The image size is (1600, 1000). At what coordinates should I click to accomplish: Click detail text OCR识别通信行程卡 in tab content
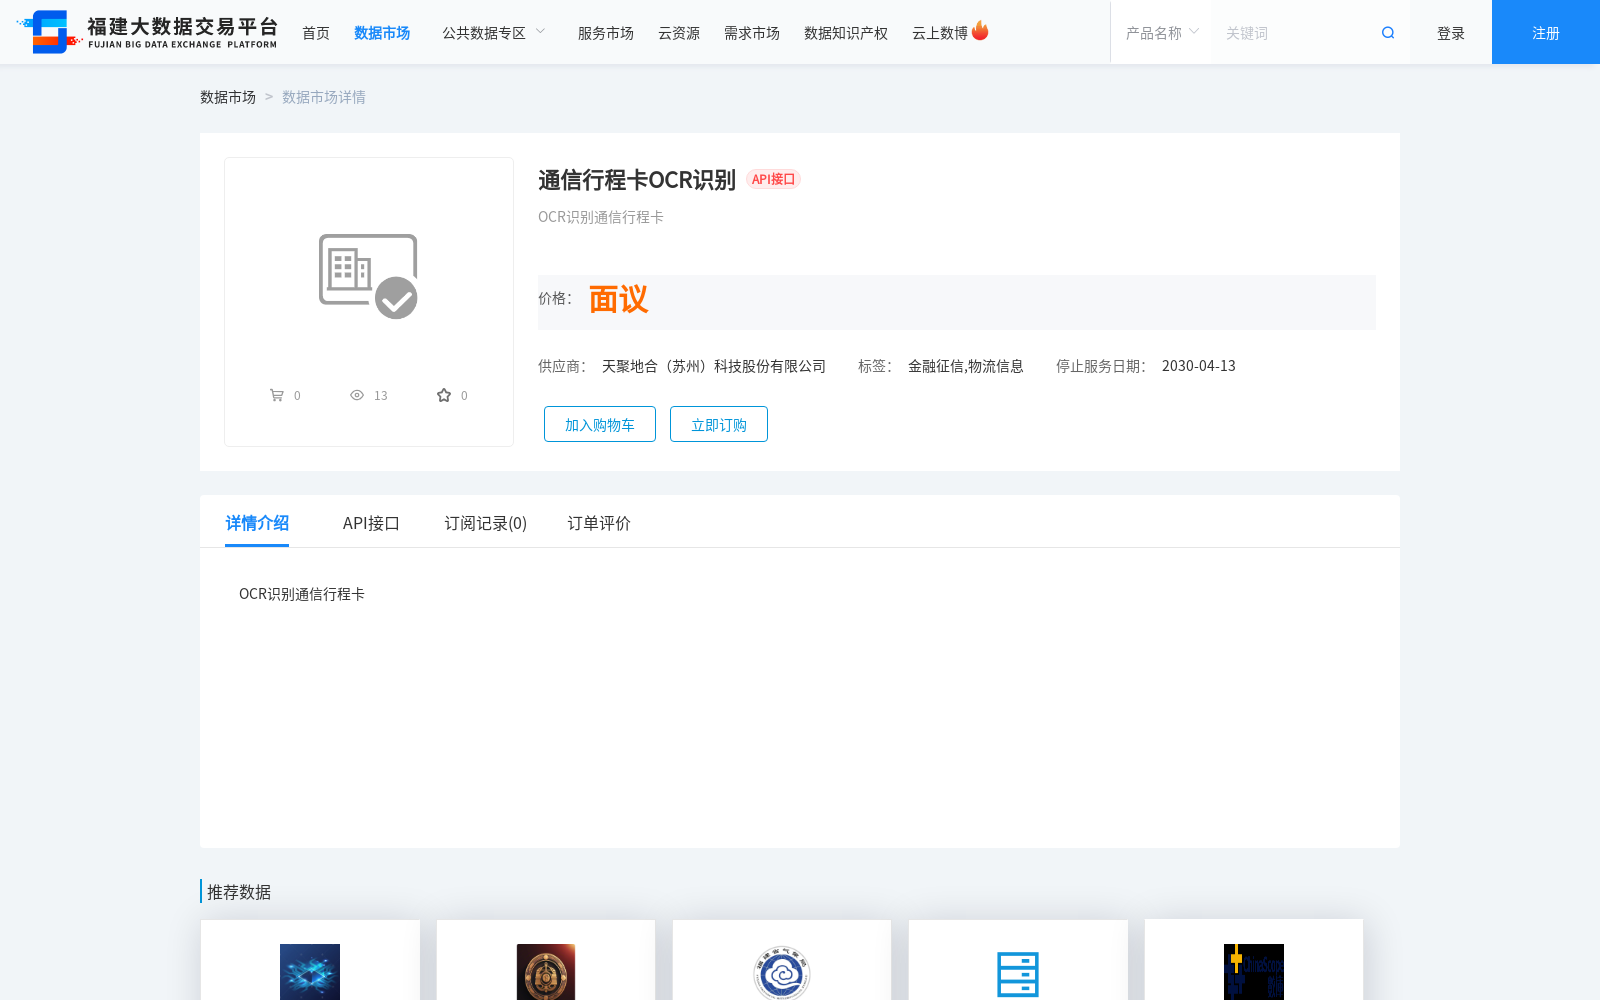pos(302,594)
